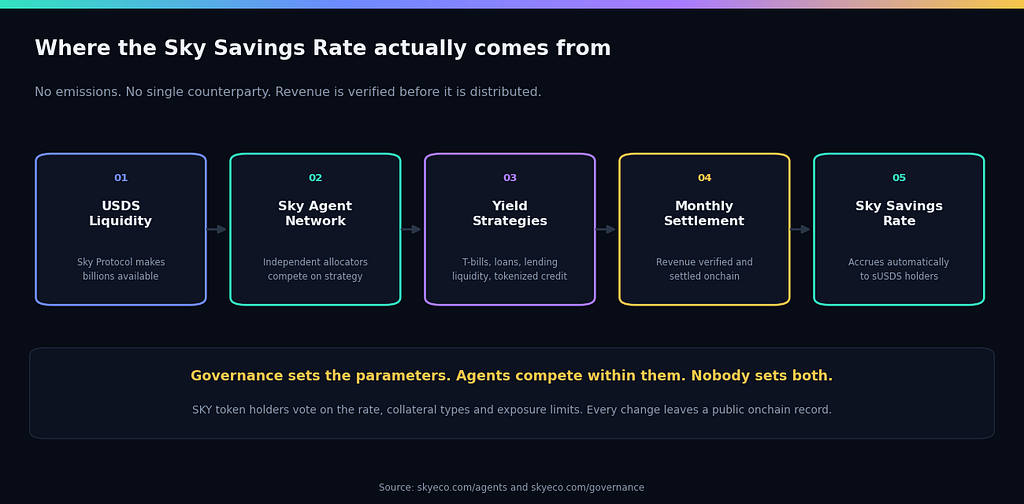1024x504 pixels.
Task: Select step number 02 label
Action: click(x=315, y=178)
